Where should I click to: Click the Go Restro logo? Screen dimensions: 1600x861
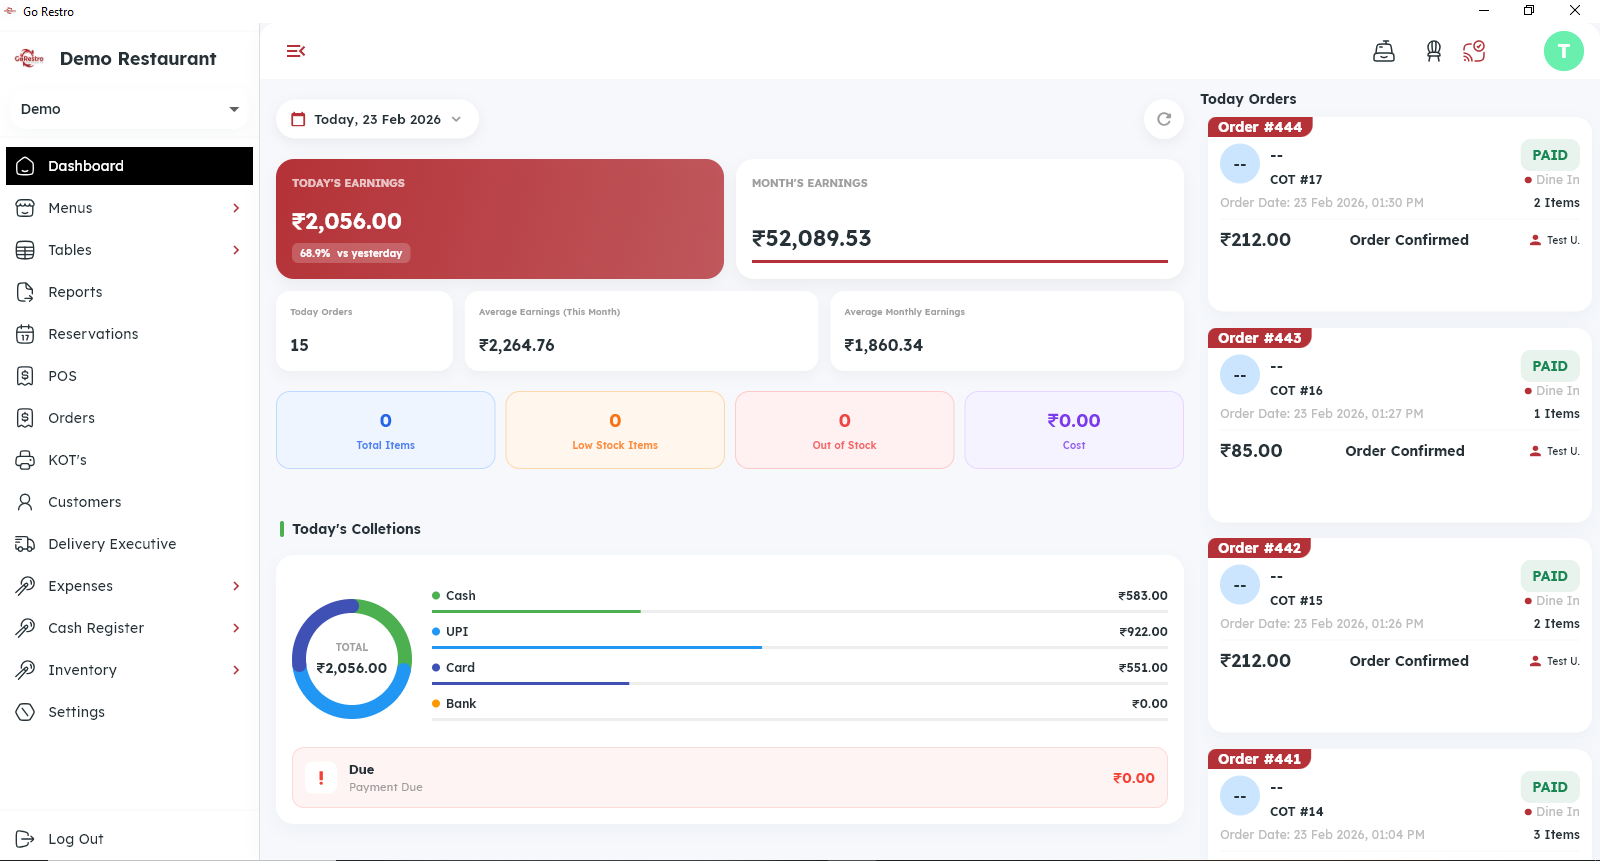29,58
